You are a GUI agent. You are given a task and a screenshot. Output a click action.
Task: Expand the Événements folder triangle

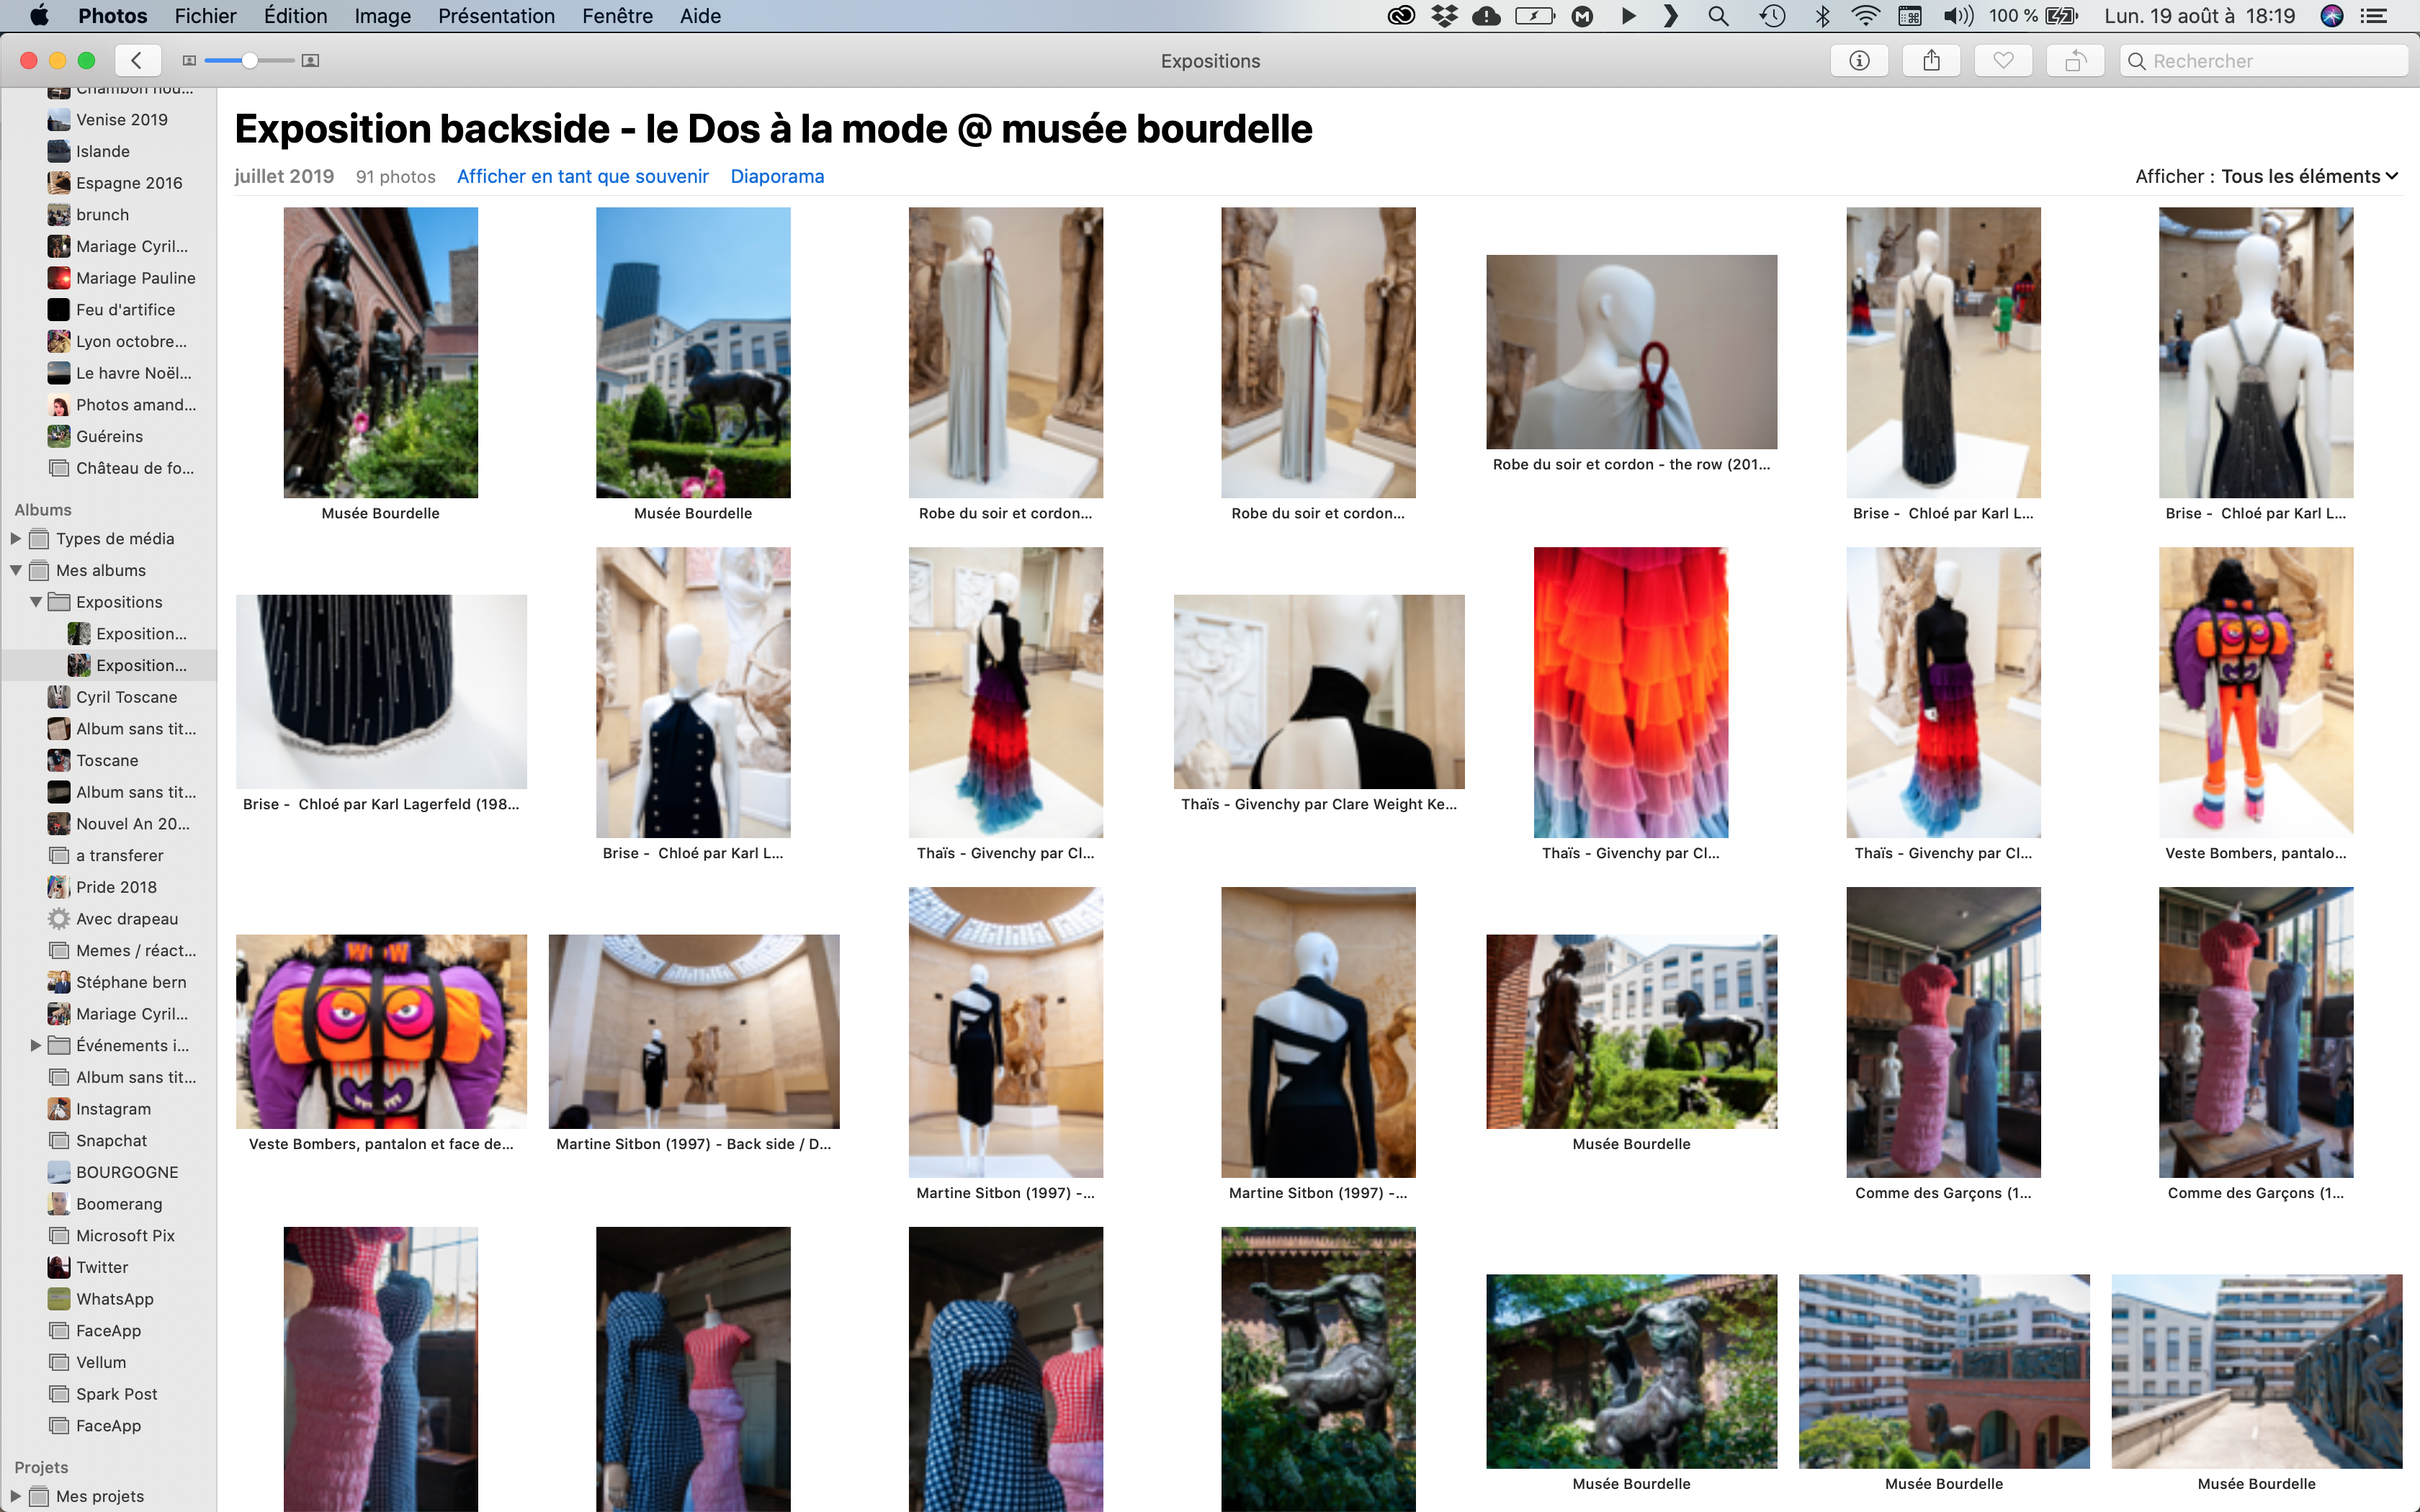click(36, 1046)
